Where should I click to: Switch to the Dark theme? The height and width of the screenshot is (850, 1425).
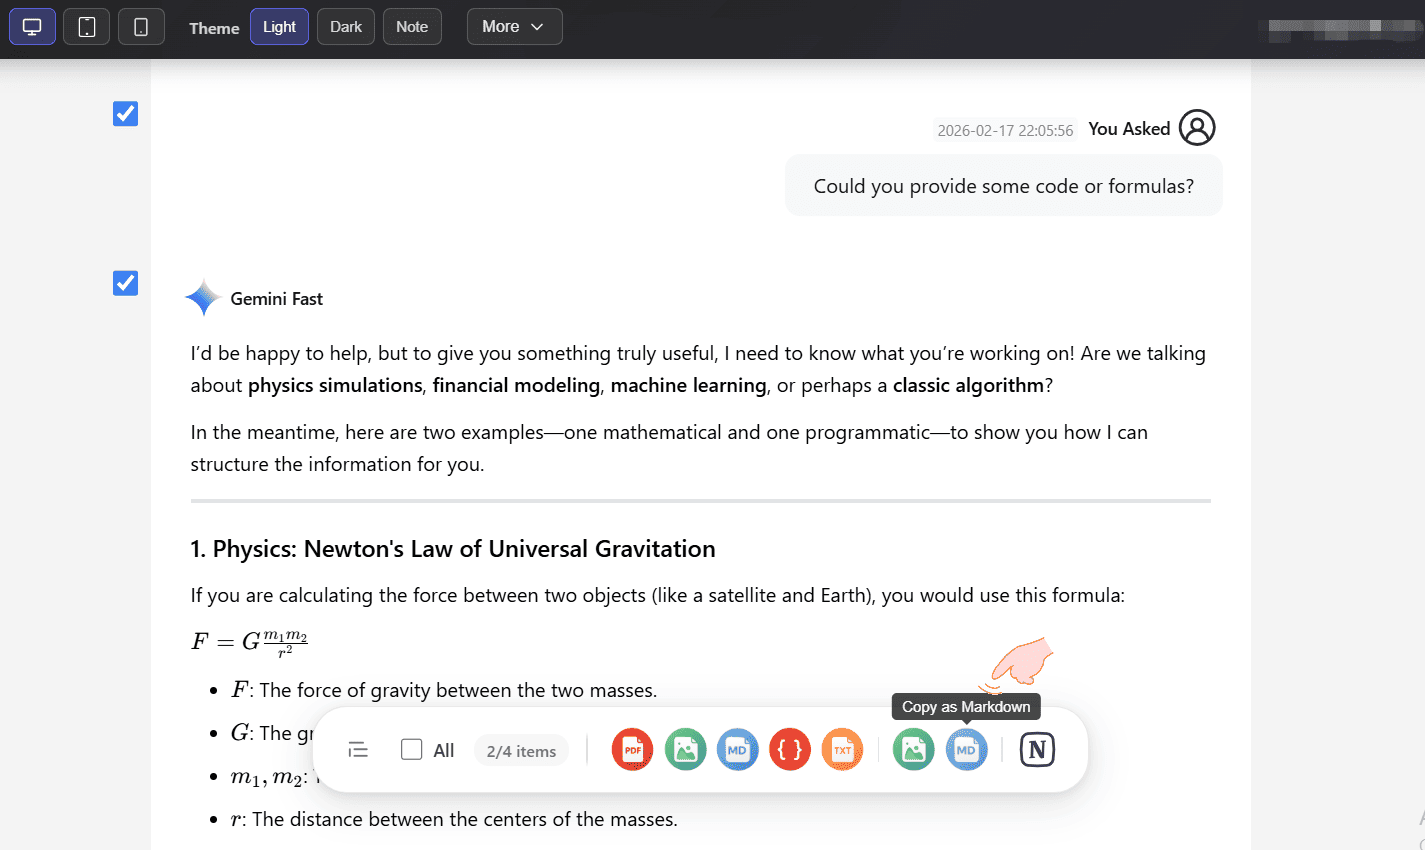[x=345, y=26]
